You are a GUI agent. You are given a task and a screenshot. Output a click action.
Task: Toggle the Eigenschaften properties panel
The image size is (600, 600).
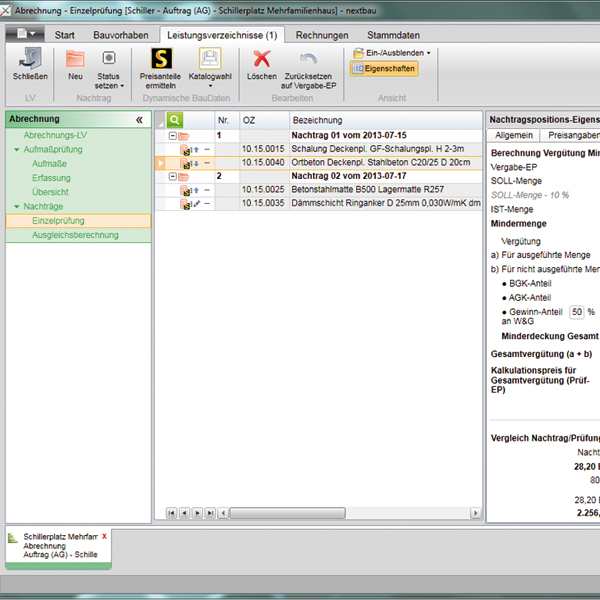[383, 69]
